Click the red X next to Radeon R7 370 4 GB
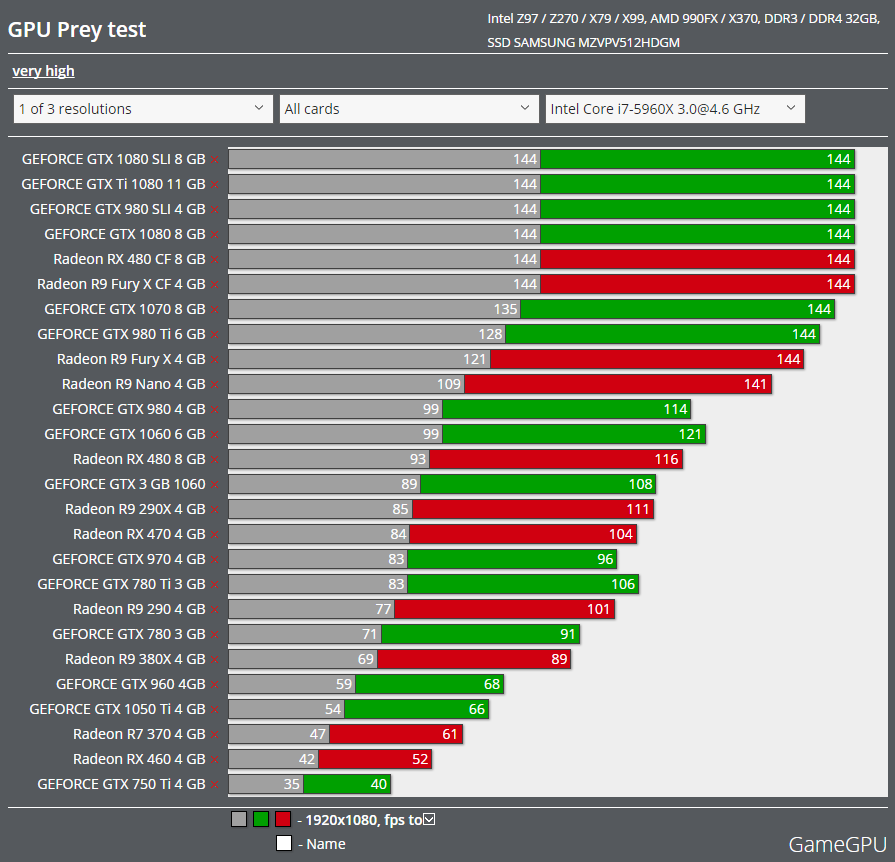This screenshot has height=862, width=895. click(215, 735)
